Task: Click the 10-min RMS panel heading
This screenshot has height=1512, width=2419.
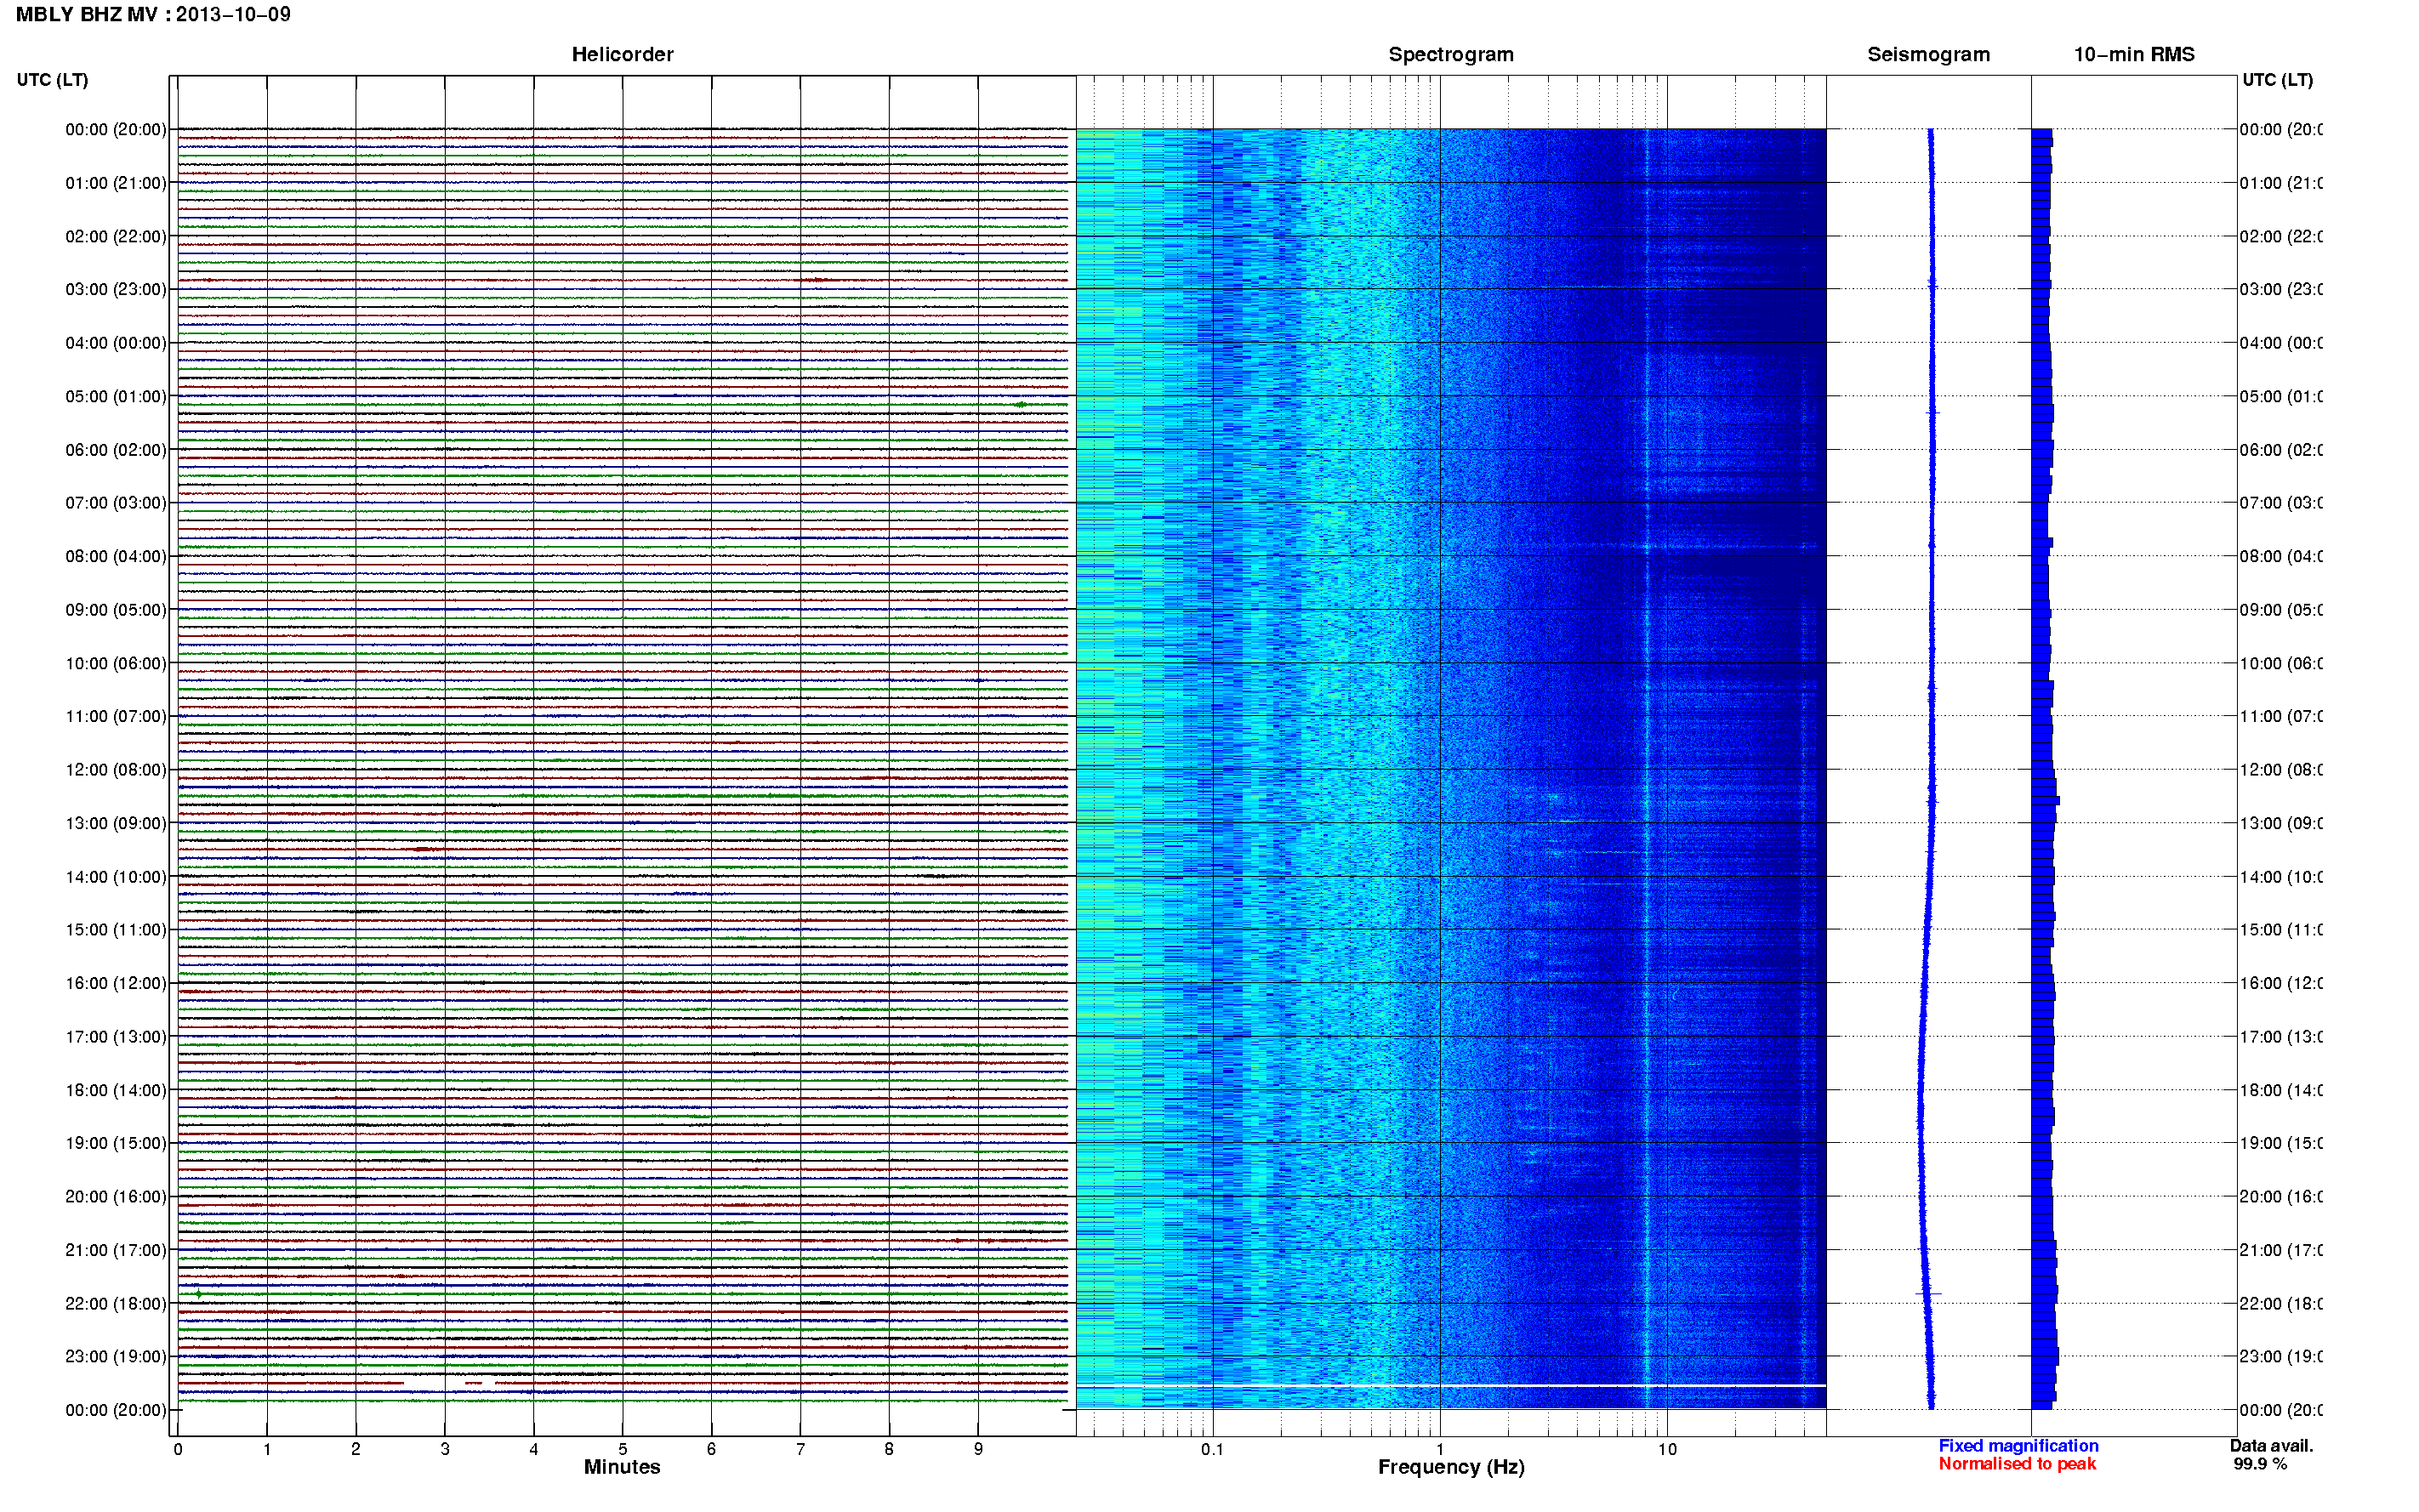Action: click(x=2134, y=54)
